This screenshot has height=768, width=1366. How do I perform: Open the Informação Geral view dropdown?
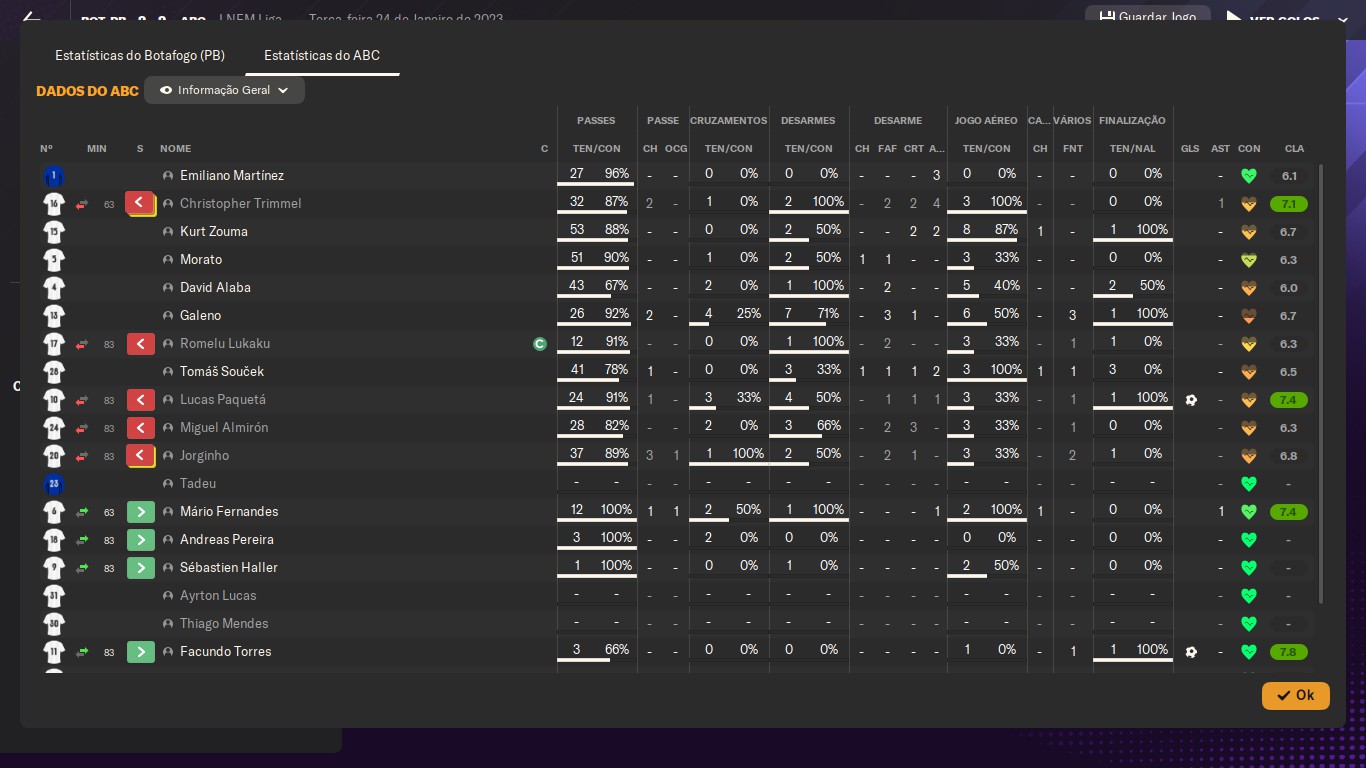coord(224,90)
